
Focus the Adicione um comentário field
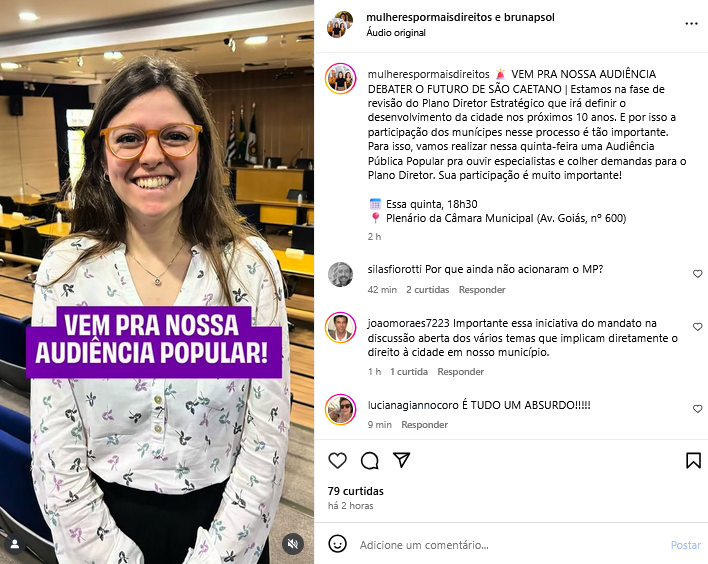point(510,545)
